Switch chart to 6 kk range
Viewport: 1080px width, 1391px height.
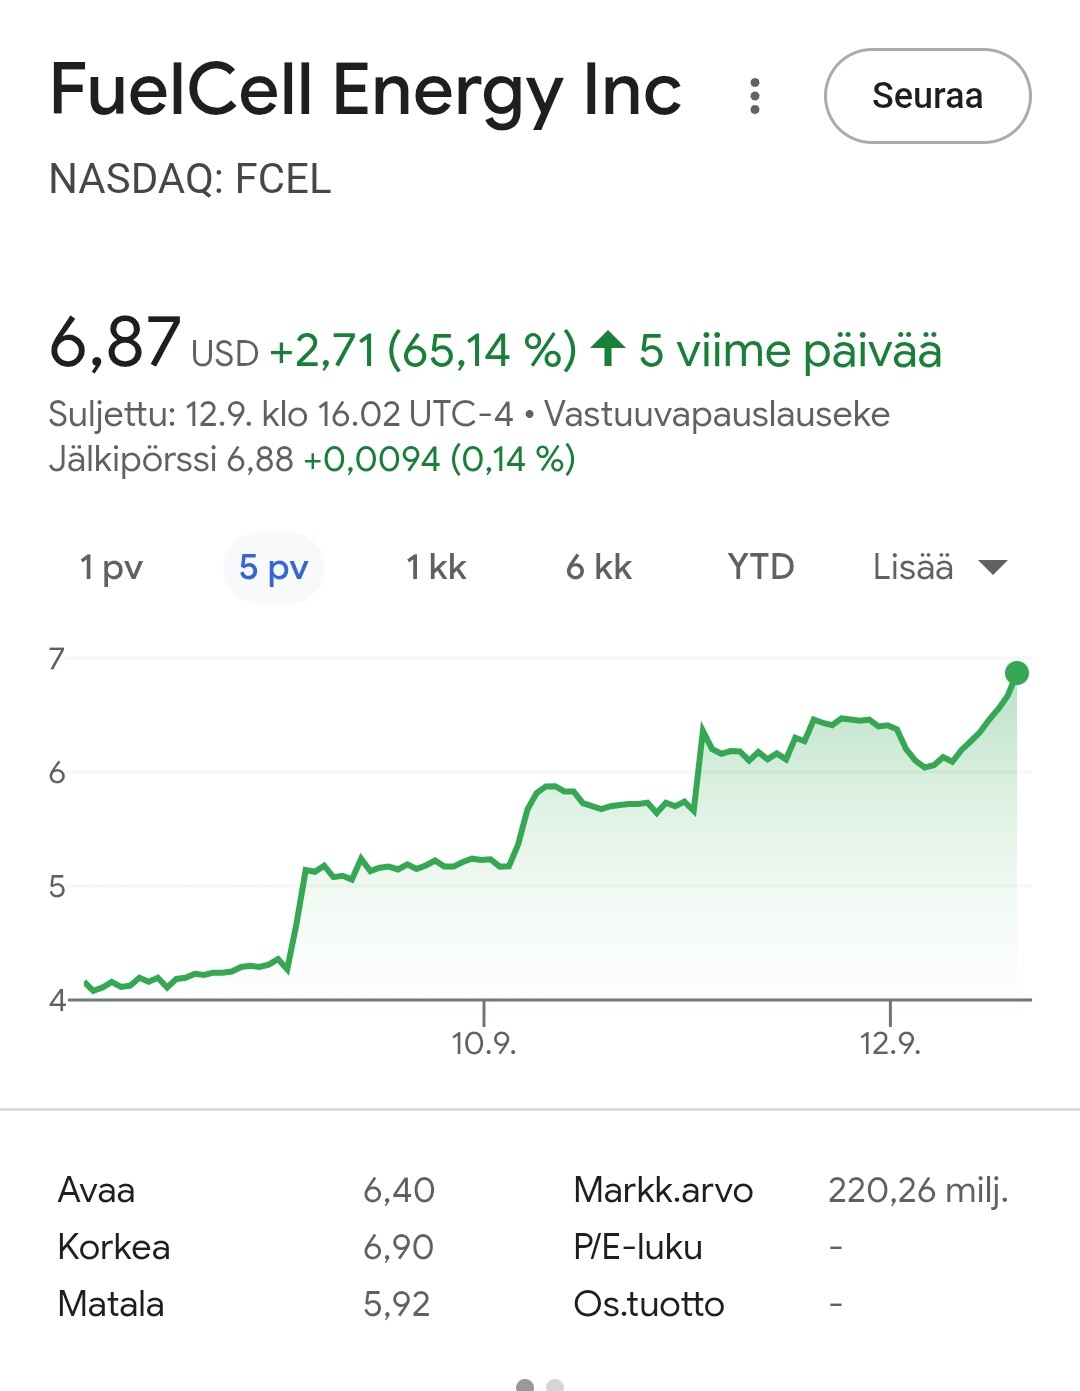pyautogui.click(x=598, y=568)
